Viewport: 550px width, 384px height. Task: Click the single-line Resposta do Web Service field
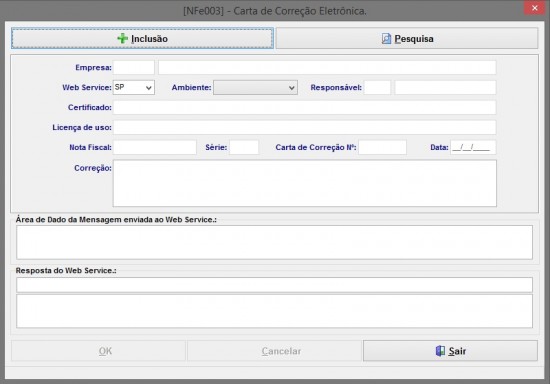(274, 285)
